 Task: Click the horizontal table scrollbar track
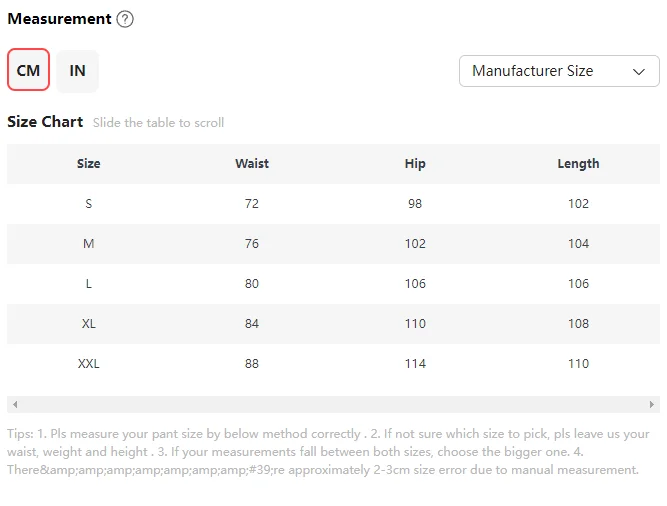click(x=334, y=404)
